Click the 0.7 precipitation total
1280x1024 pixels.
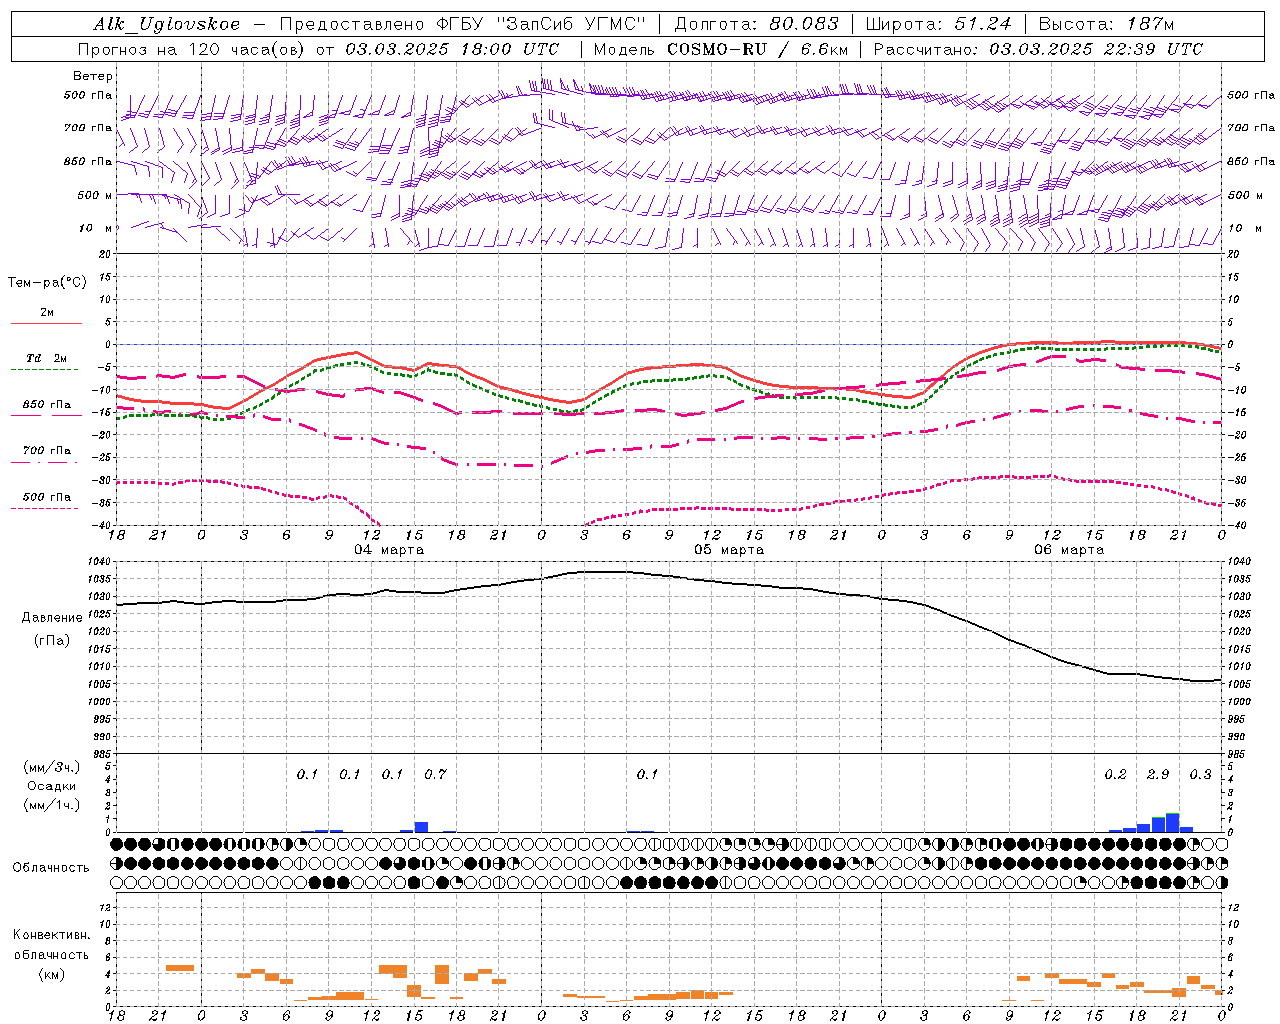pos(435,774)
